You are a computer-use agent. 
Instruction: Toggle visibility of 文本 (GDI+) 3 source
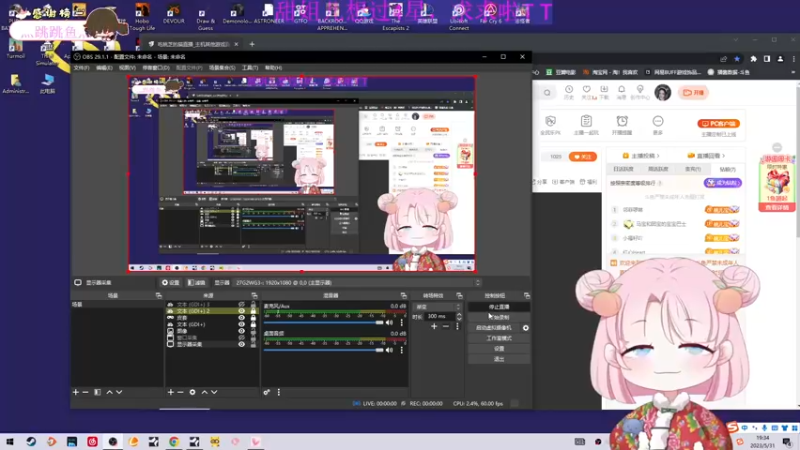(x=241, y=304)
